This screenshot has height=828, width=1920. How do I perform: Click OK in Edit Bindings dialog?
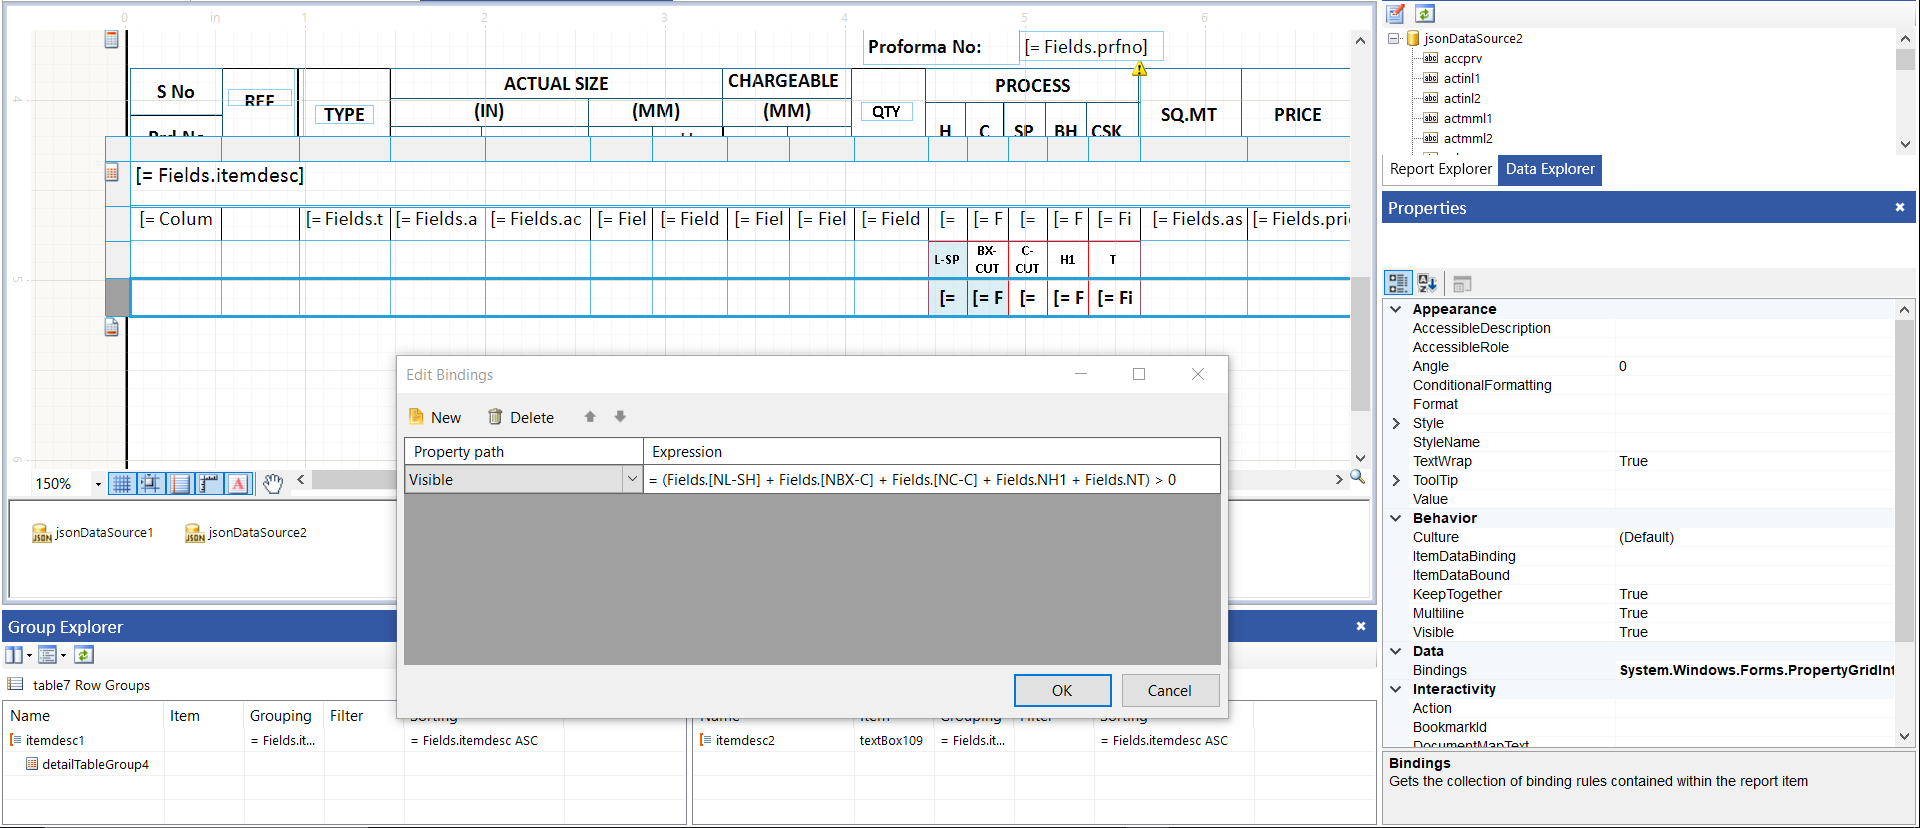(1062, 691)
